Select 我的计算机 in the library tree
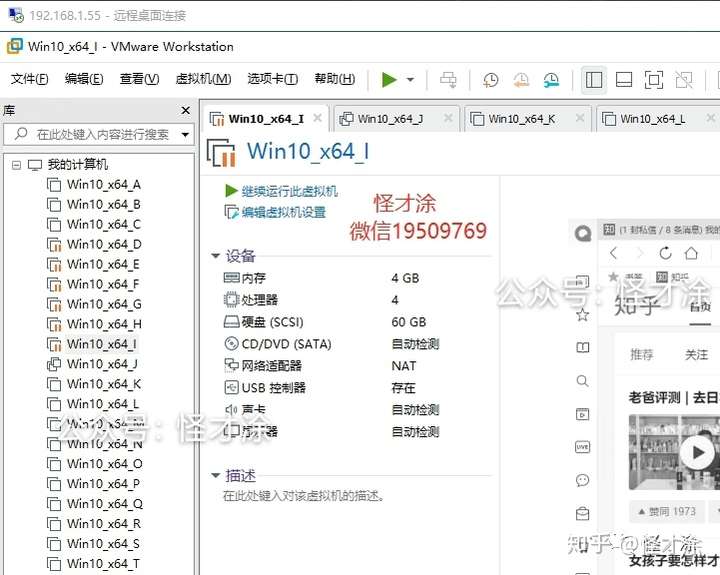This screenshot has height=575, width=720. pos(78,164)
